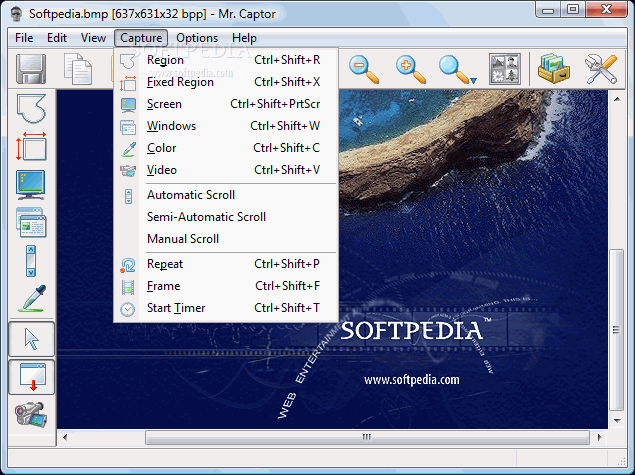Image resolution: width=635 pixels, height=475 pixels.
Task: Click the Zoom in magnifier icon
Action: pyautogui.click(x=411, y=69)
